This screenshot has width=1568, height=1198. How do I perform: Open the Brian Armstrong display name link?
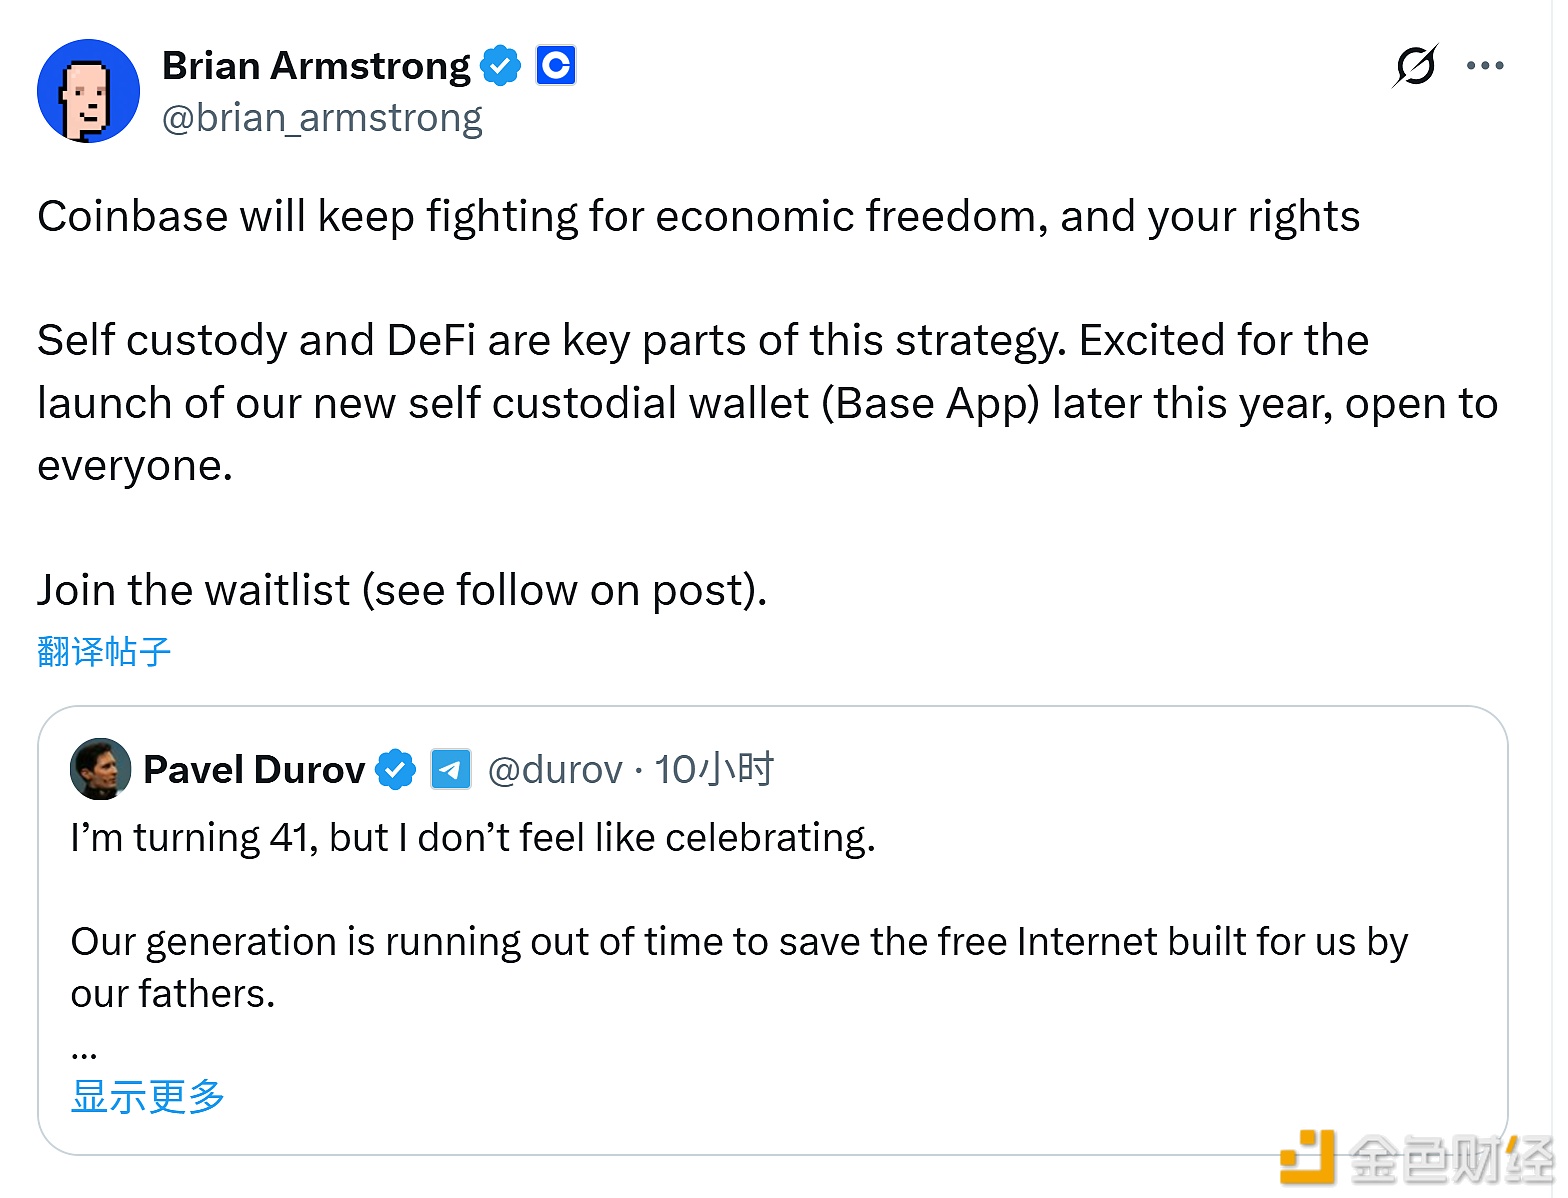tap(315, 66)
